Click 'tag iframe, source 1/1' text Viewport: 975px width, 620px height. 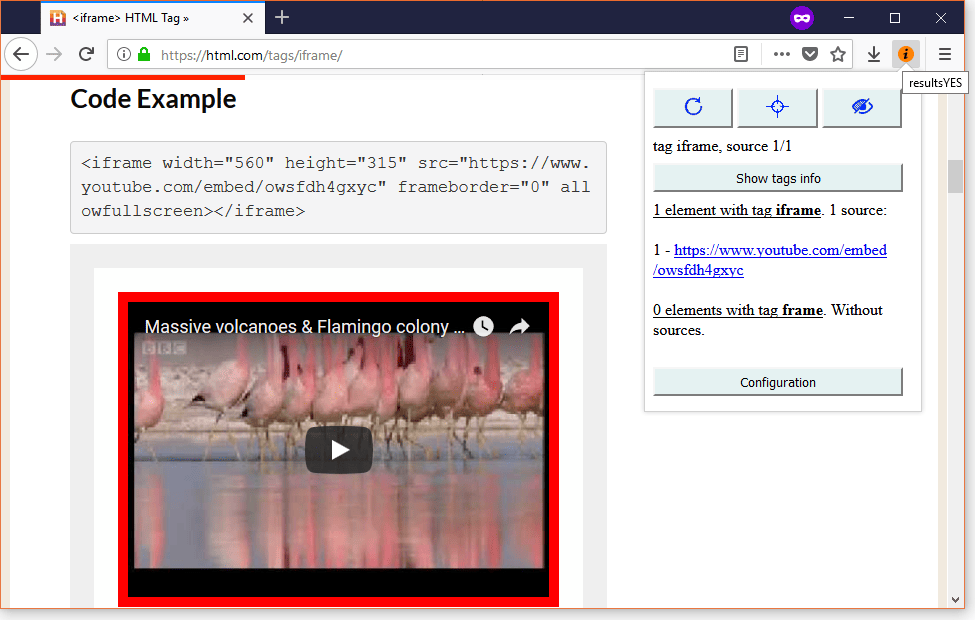click(x=722, y=146)
